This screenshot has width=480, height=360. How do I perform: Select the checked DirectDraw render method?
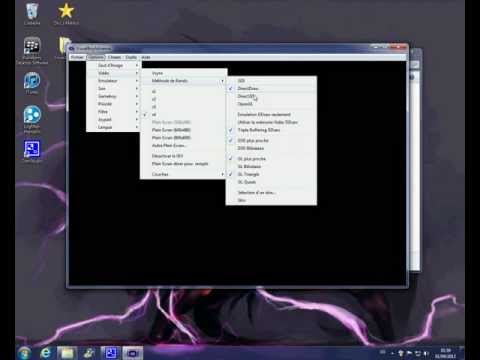(271, 88)
